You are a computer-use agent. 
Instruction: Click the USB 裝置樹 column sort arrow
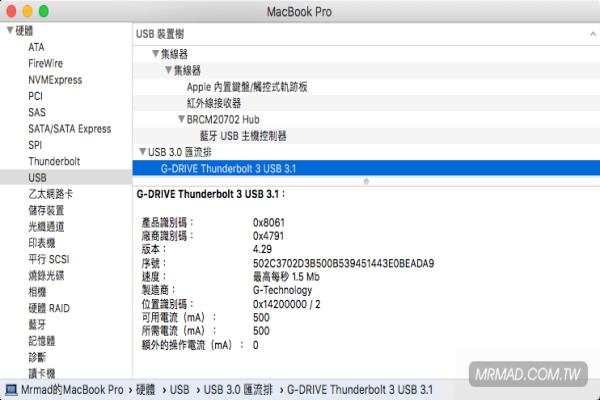593,34
